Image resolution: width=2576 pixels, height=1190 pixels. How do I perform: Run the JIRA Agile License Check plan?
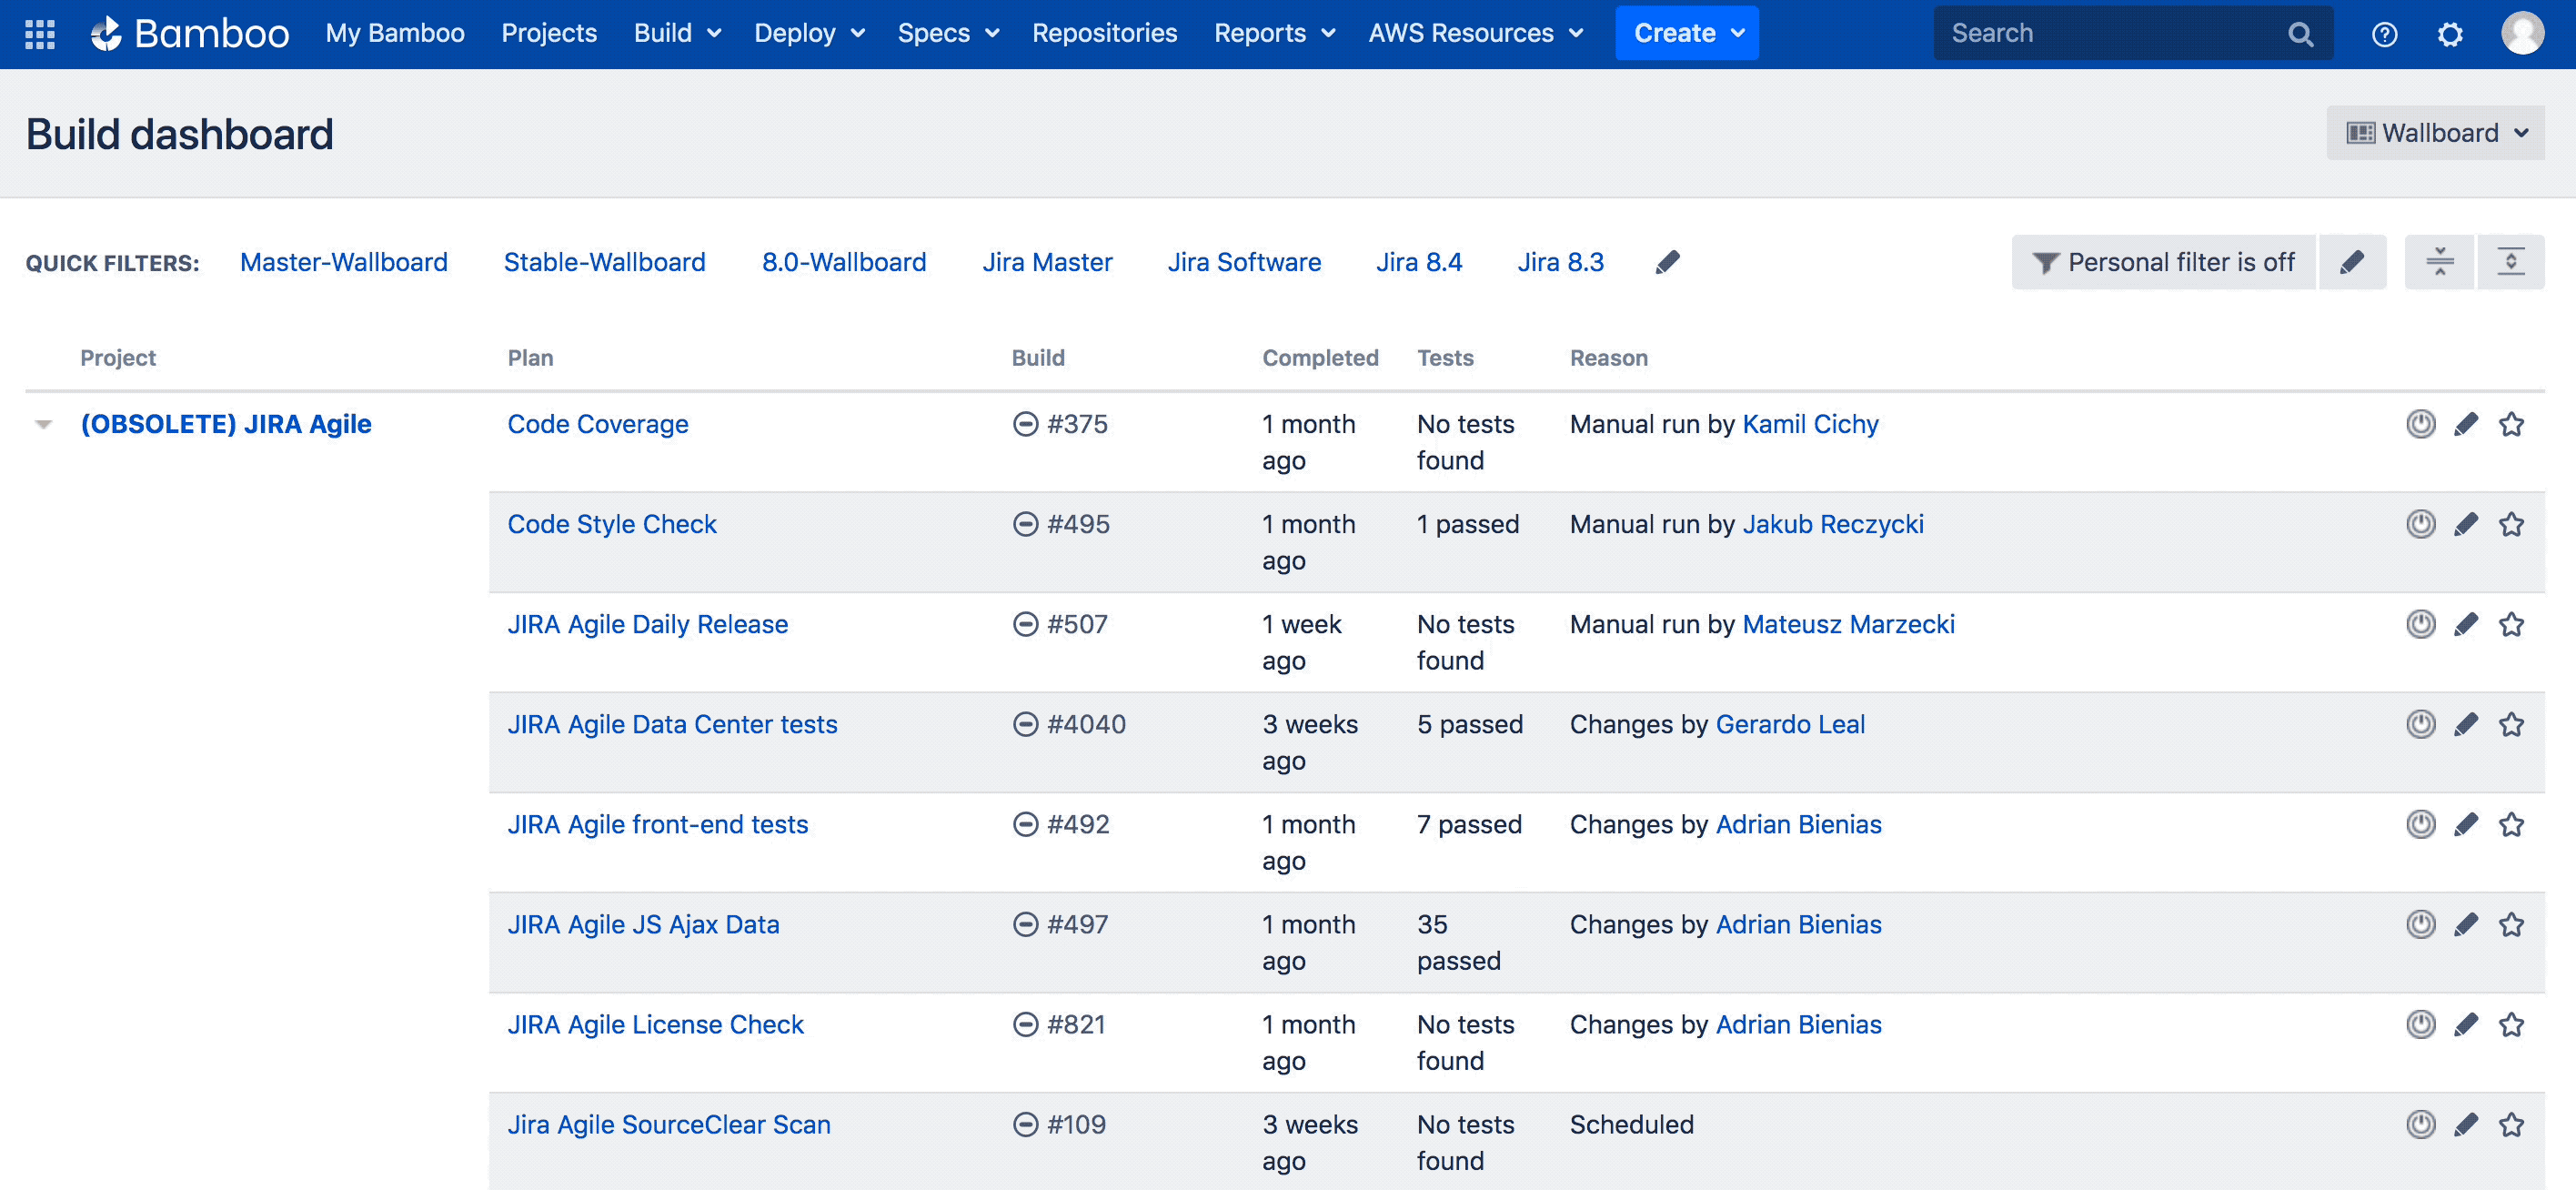(2420, 1024)
